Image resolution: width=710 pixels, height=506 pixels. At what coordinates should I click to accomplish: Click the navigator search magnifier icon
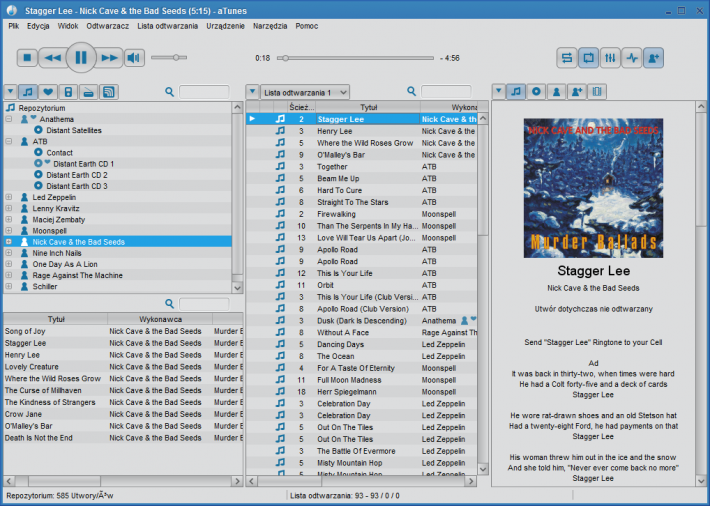(x=169, y=92)
